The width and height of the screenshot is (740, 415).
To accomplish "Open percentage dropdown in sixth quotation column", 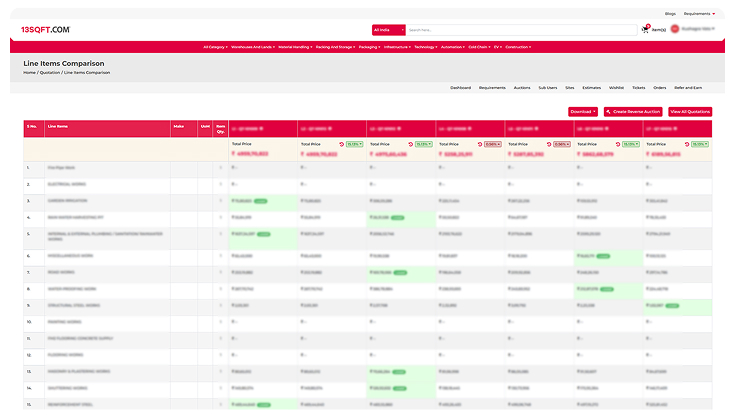I will 631,144.
